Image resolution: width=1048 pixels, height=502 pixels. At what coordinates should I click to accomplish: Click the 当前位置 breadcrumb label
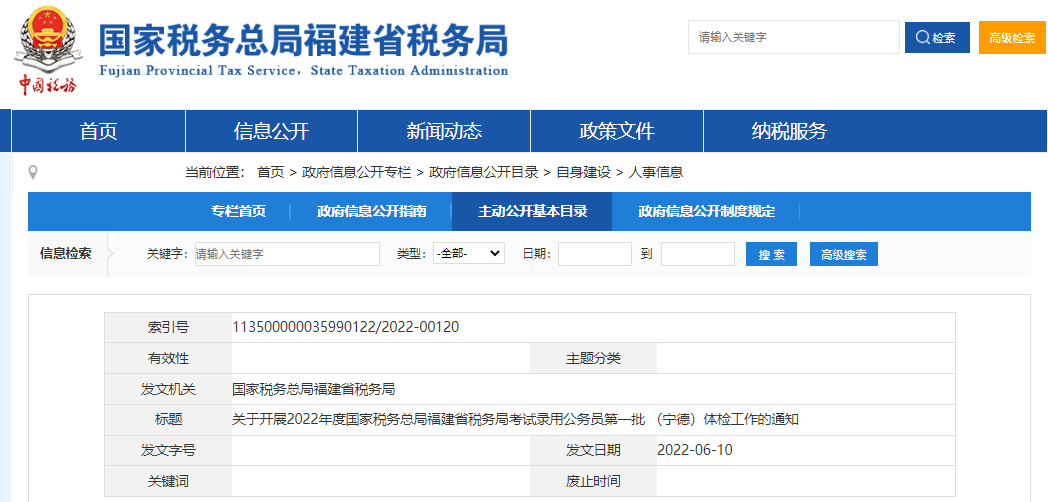(215, 172)
